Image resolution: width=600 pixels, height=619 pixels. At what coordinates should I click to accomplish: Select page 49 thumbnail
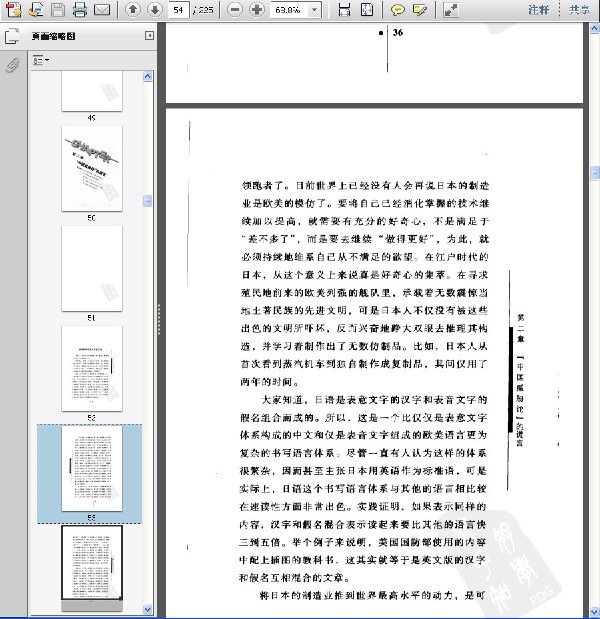tap(92, 91)
